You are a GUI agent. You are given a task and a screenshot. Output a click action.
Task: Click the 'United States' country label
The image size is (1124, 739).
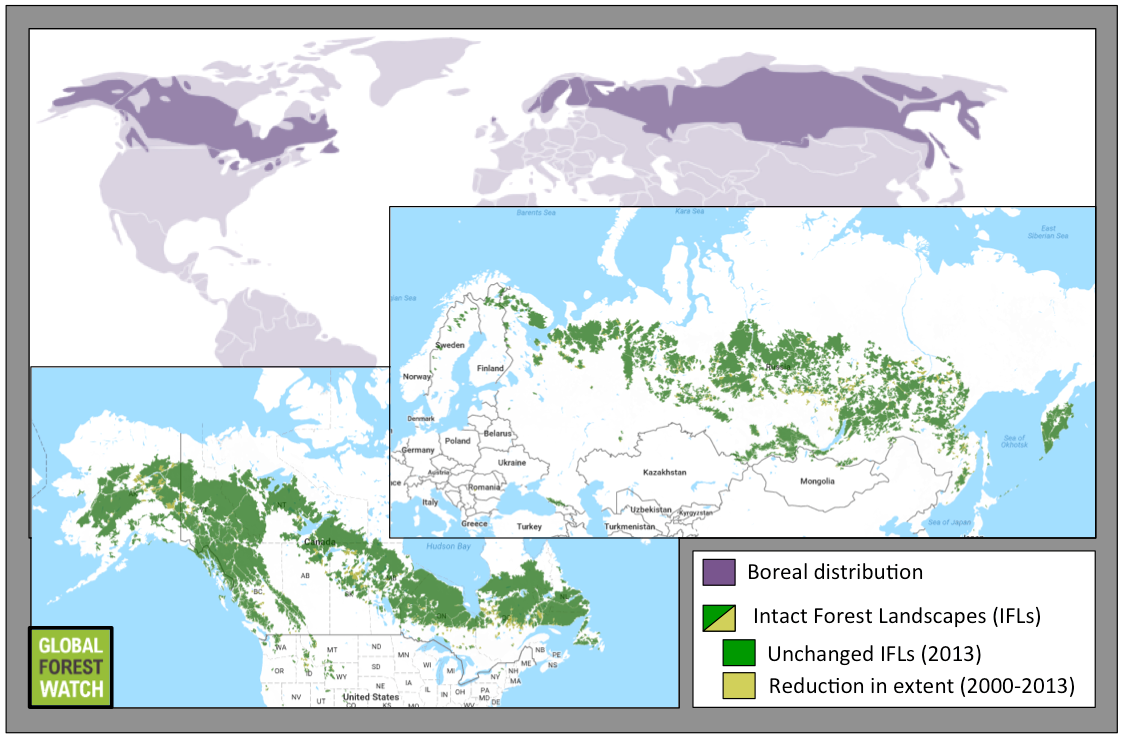point(371,697)
